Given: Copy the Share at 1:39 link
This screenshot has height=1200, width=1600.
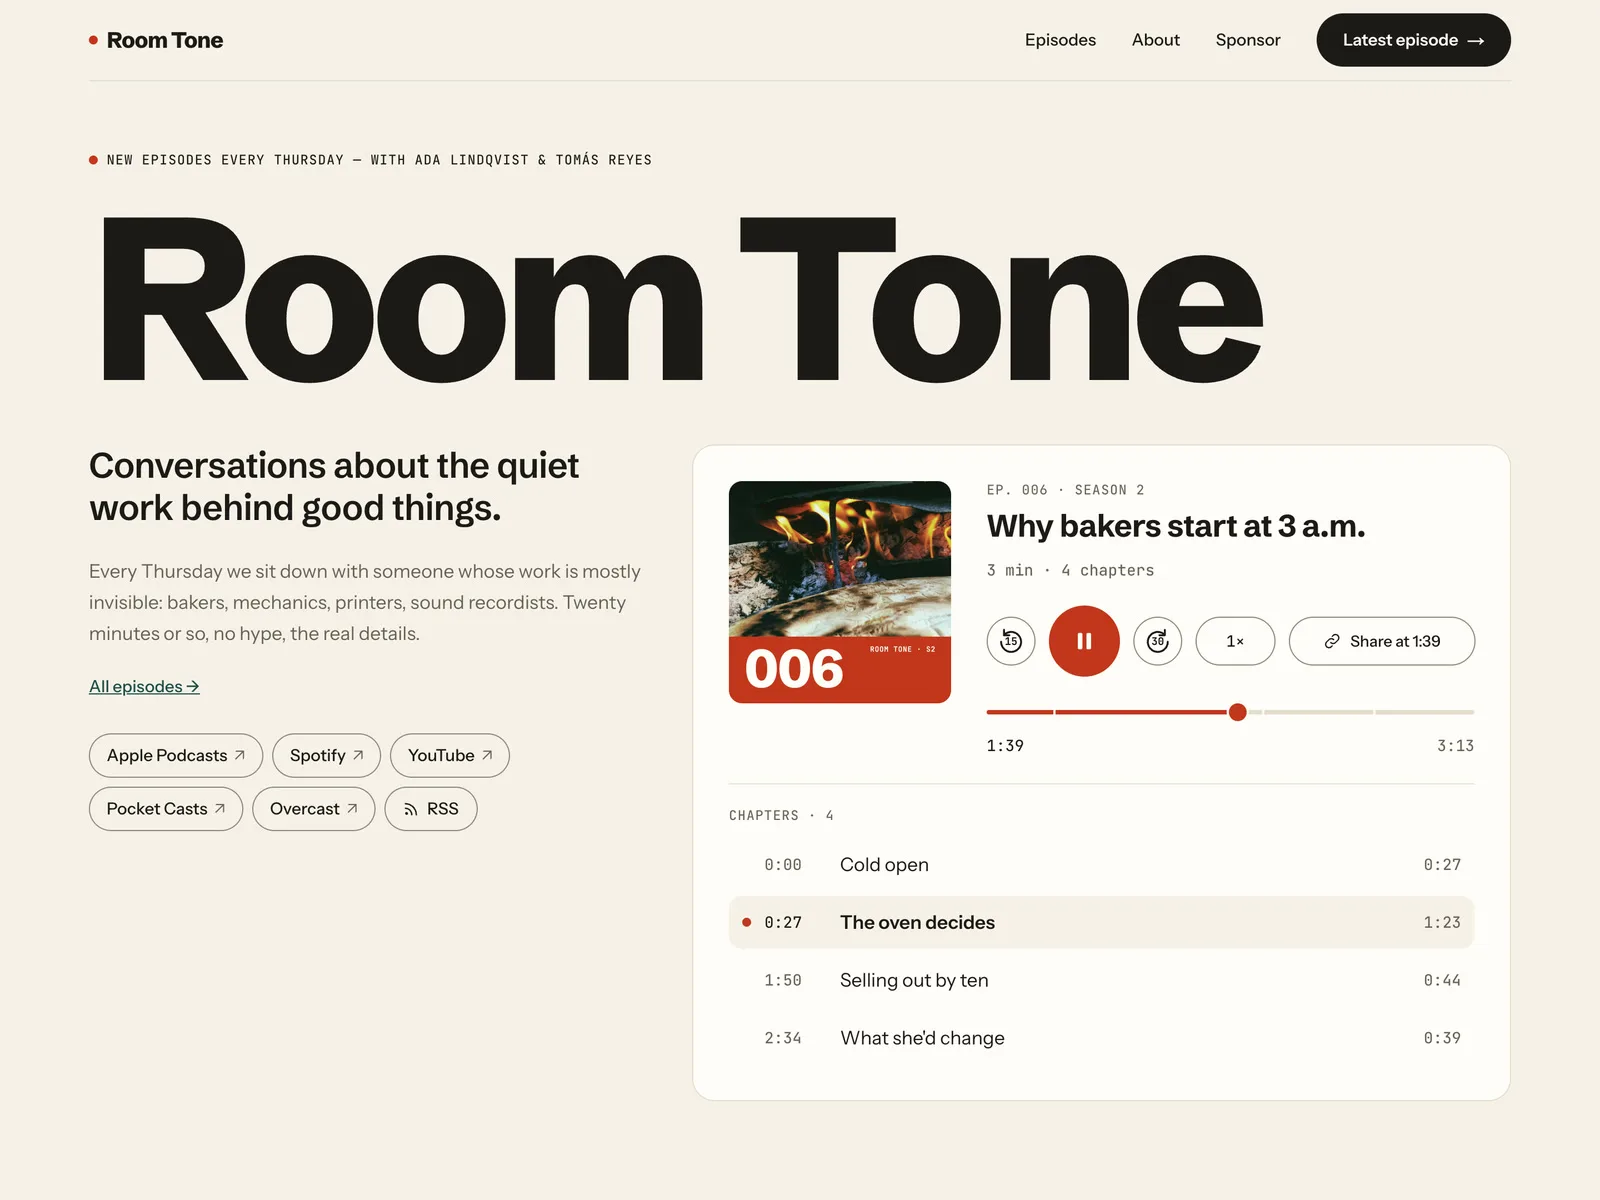Looking at the screenshot, I should coord(1382,641).
